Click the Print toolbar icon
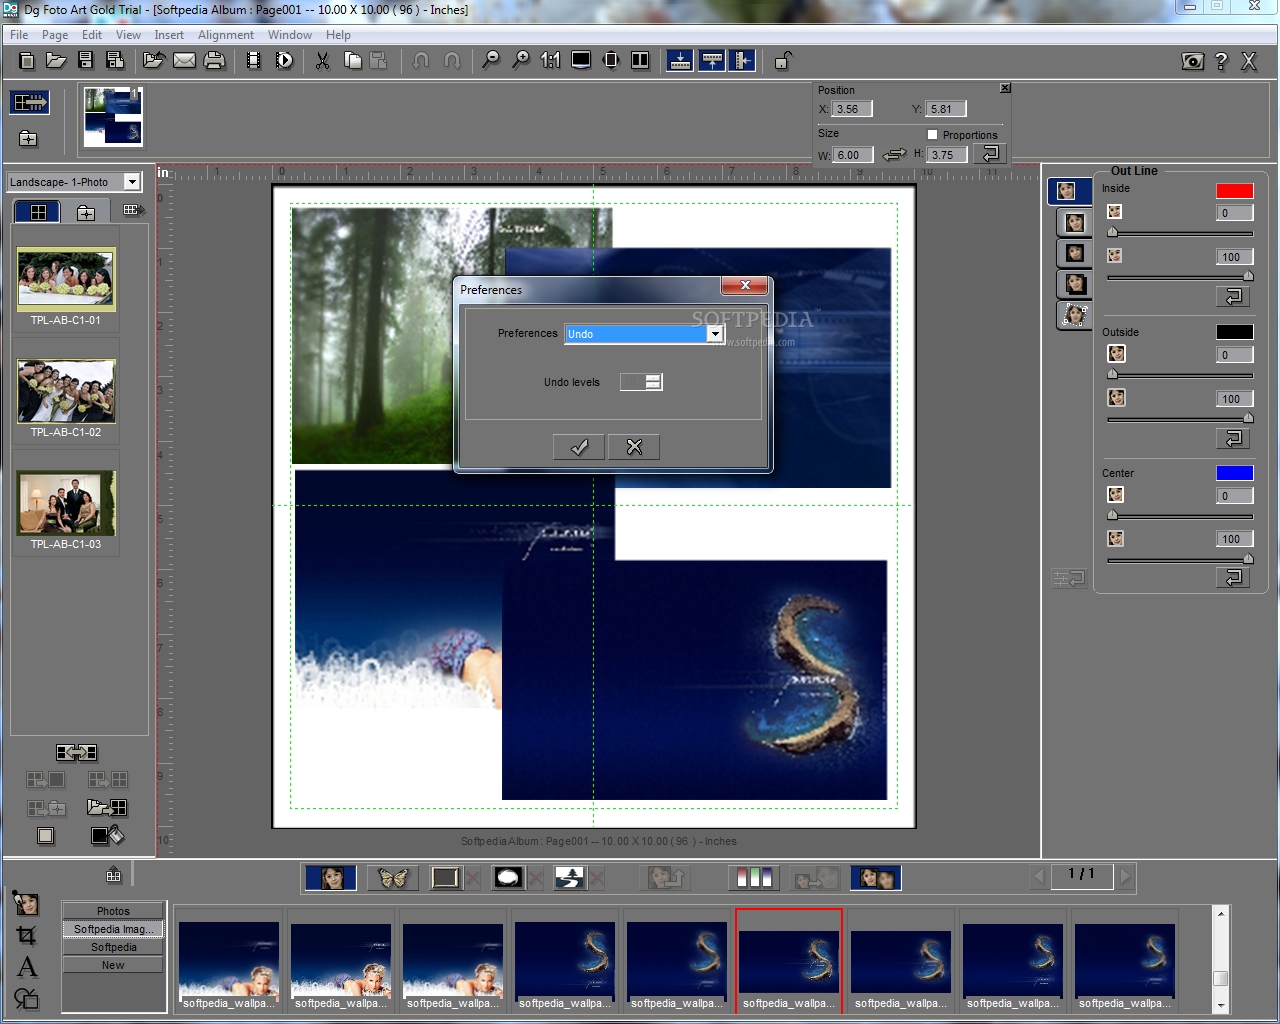 pyautogui.click(x=214, y=61)
